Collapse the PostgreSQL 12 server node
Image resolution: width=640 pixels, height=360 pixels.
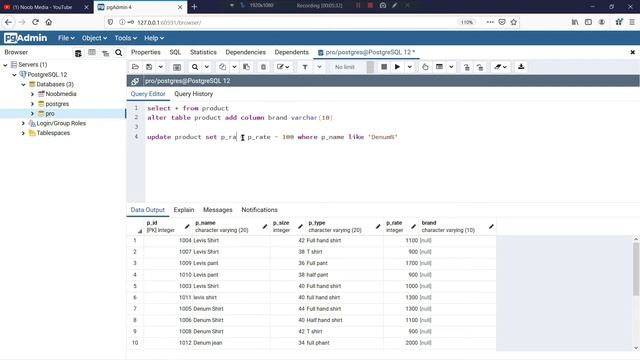(x=14, y=75)
